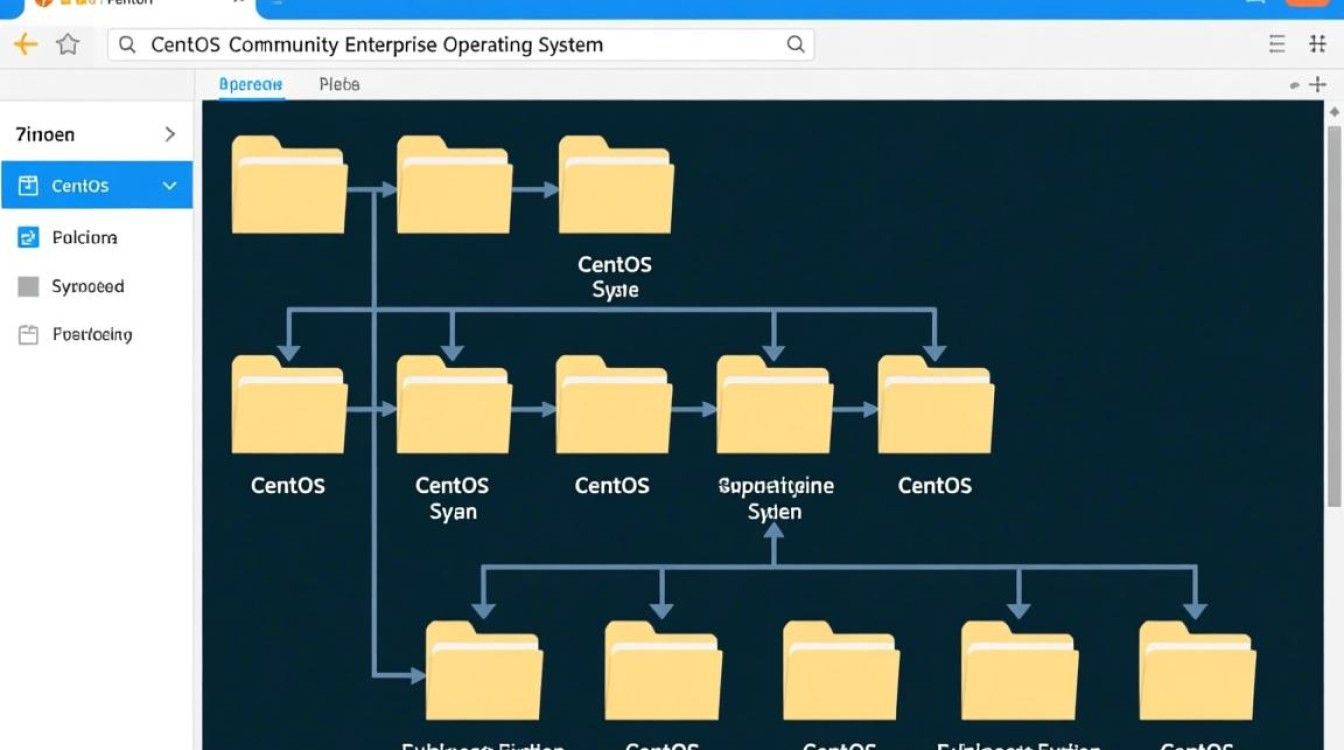Screen dimensions: 1344x750
Task: Select the CentOS Syste folder in the top row
Action: (x=615, y=185)
